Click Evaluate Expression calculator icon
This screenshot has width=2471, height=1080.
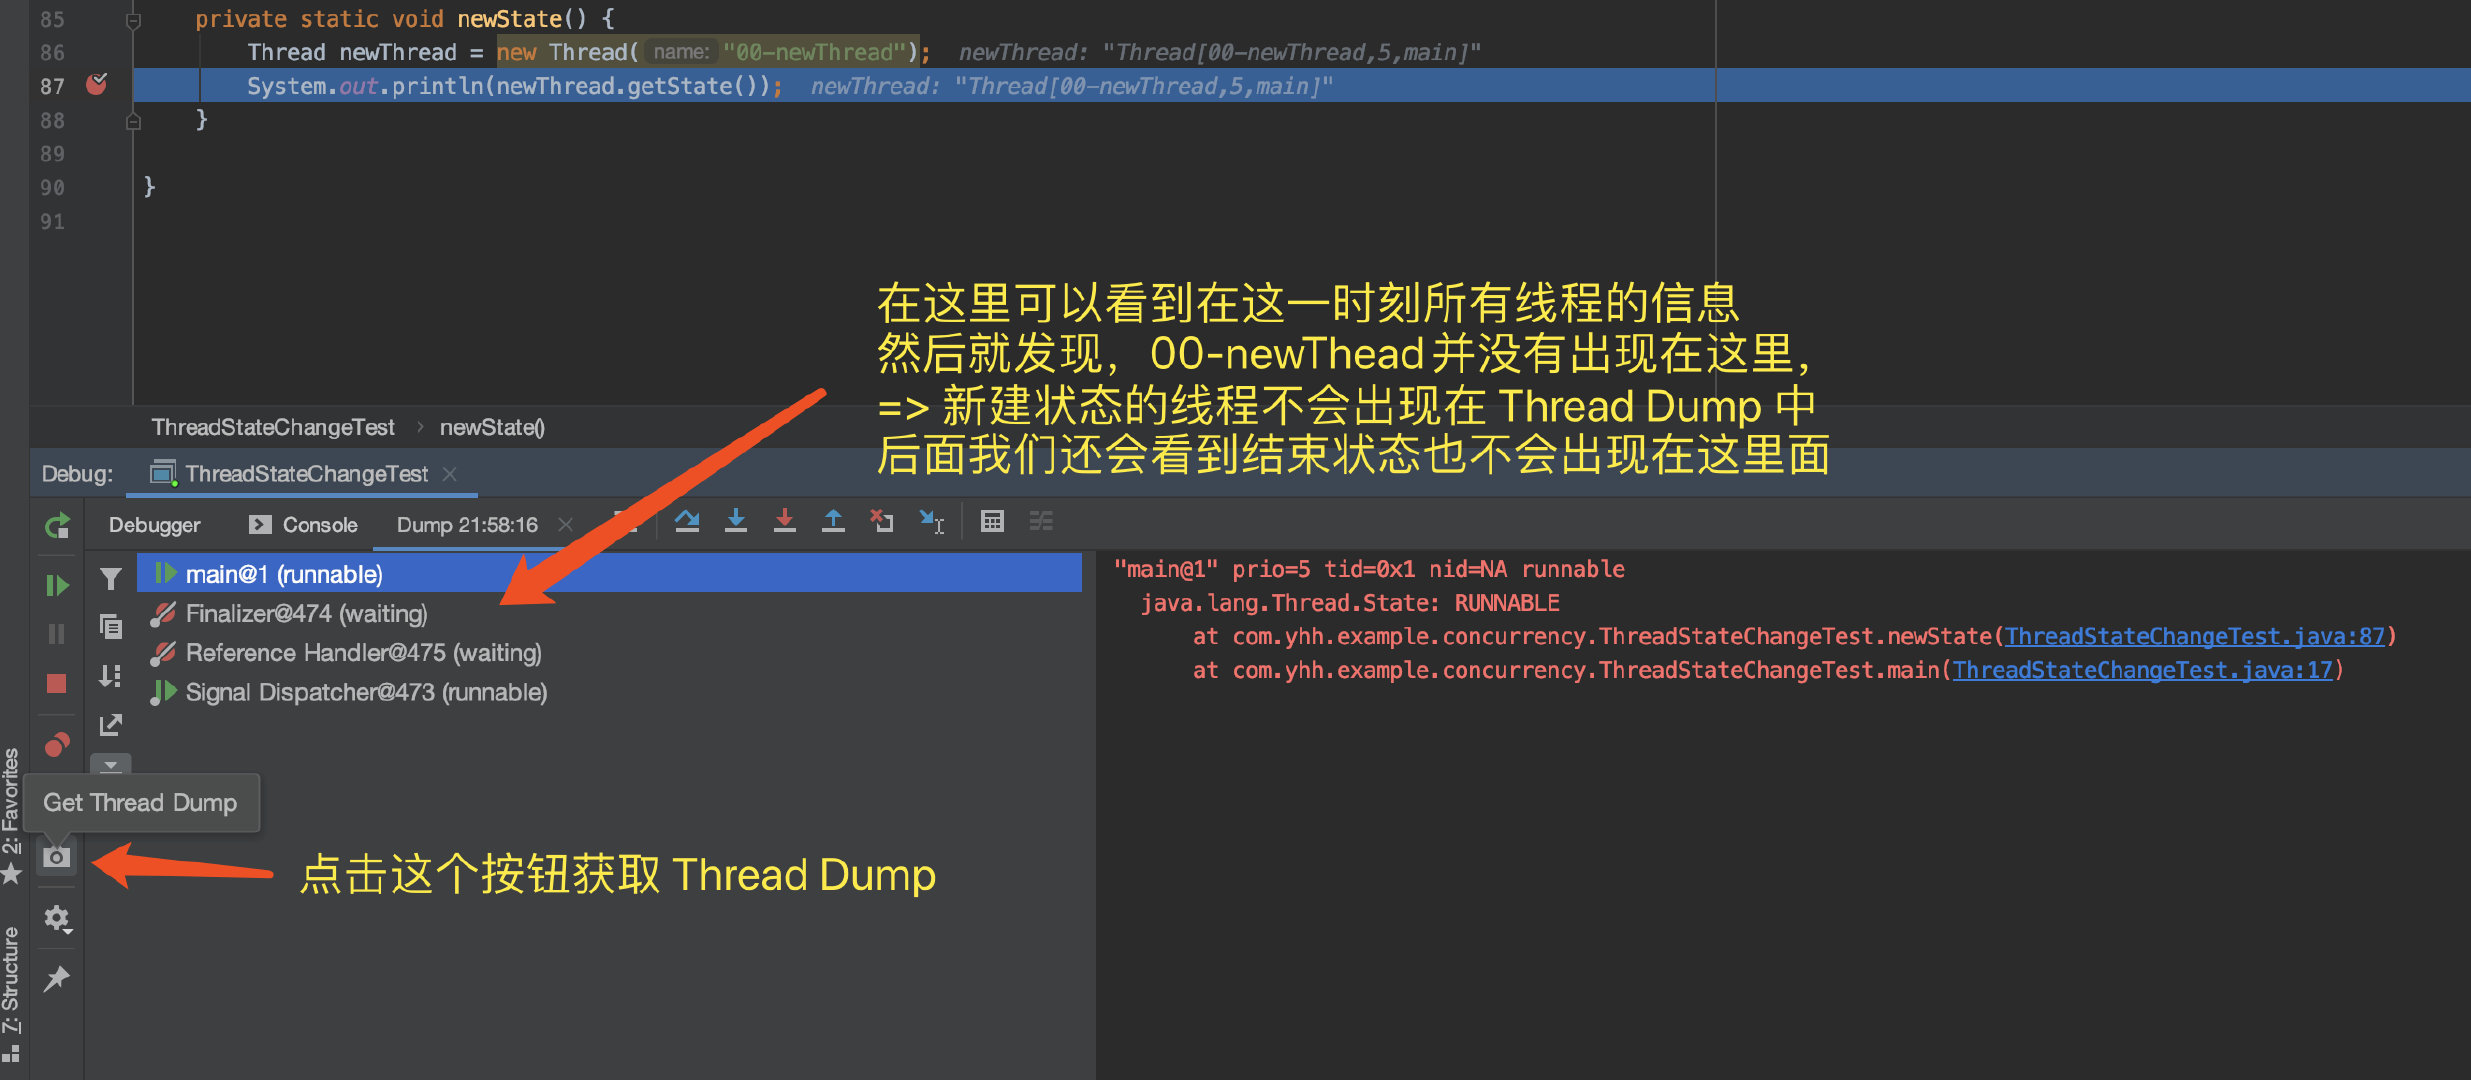tap(992, 521)
